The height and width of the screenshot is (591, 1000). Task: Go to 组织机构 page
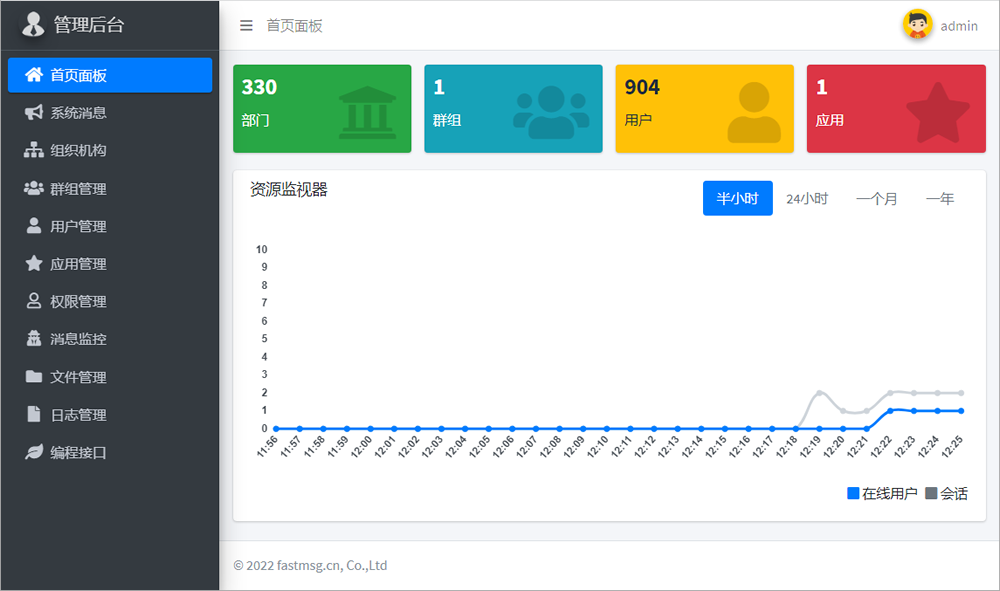tap(110, 150)
